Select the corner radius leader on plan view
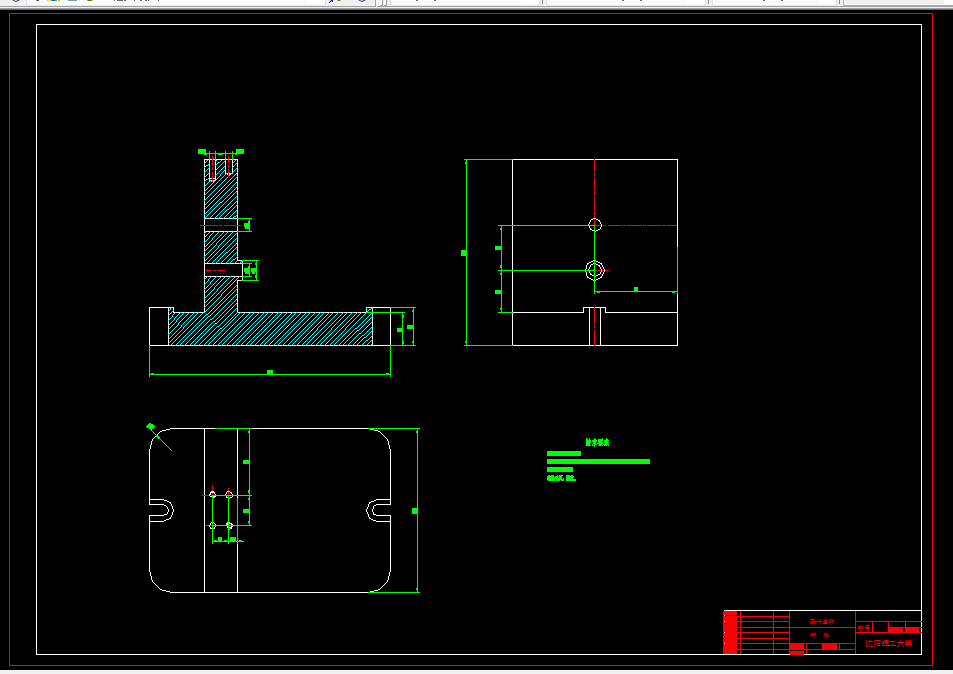Viewport: 953px width, 674px height. [x=159, y=437]
